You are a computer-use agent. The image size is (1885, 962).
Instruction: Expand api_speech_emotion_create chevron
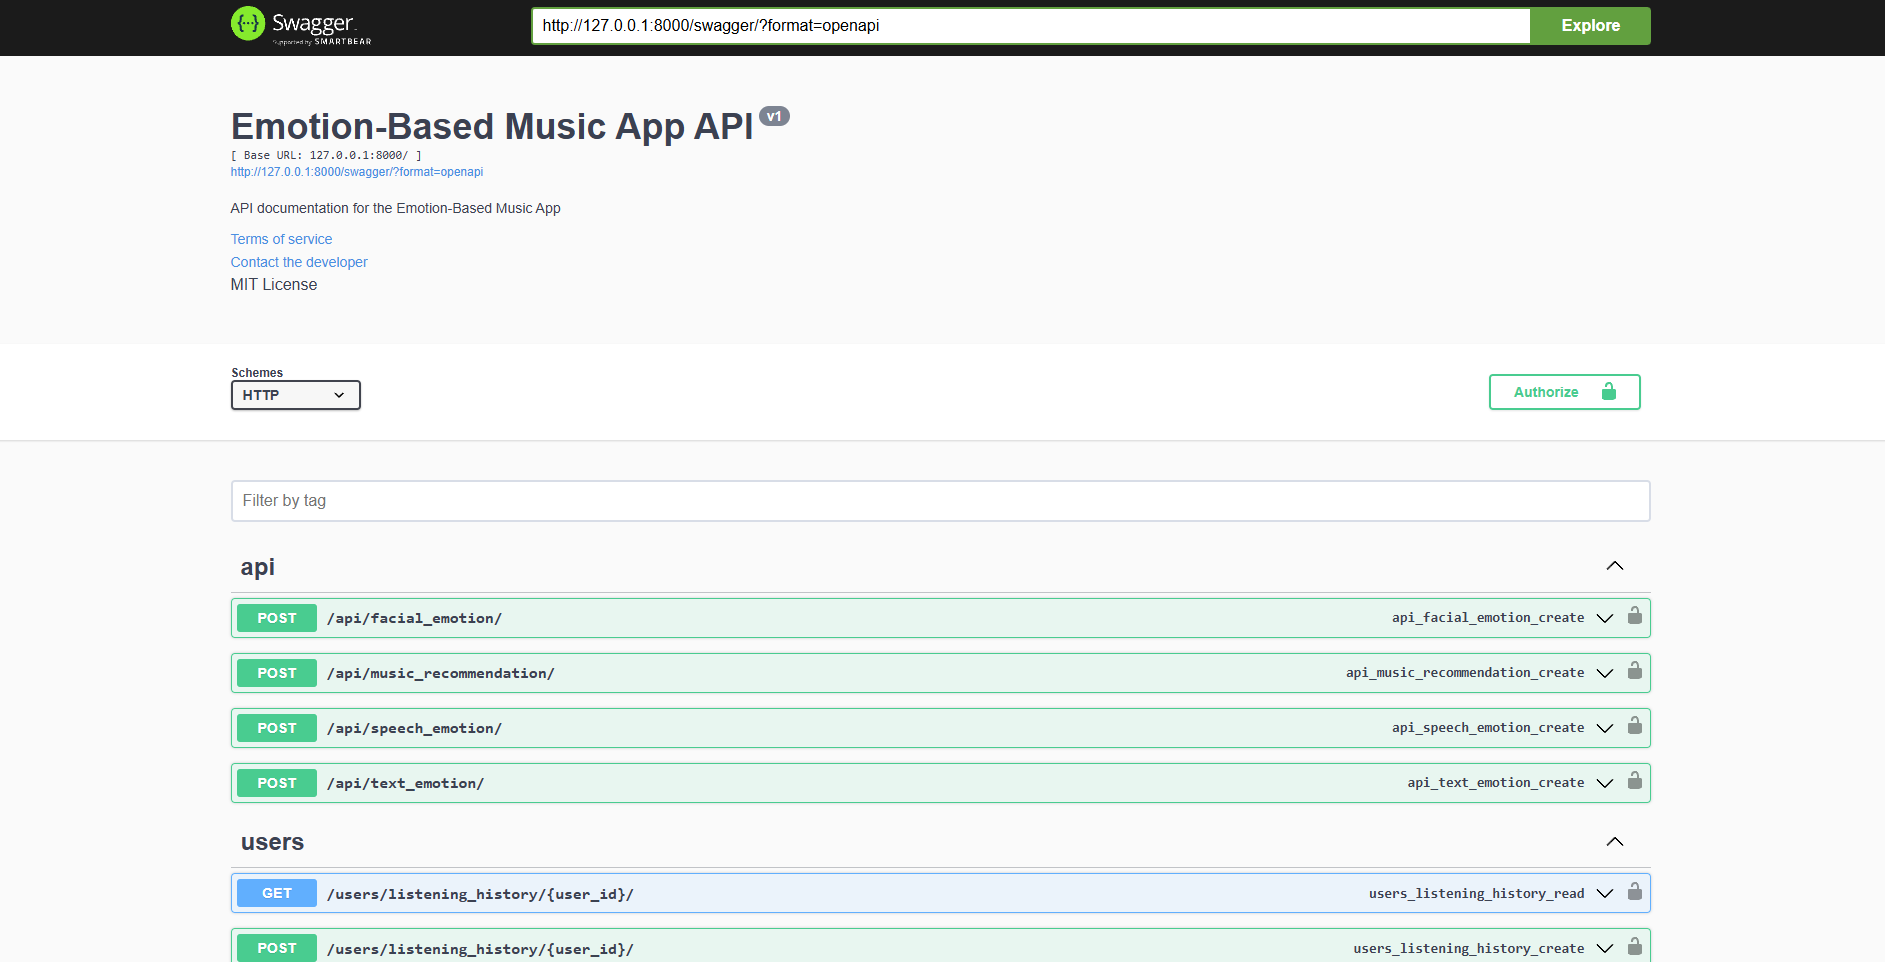[1605, 728]
